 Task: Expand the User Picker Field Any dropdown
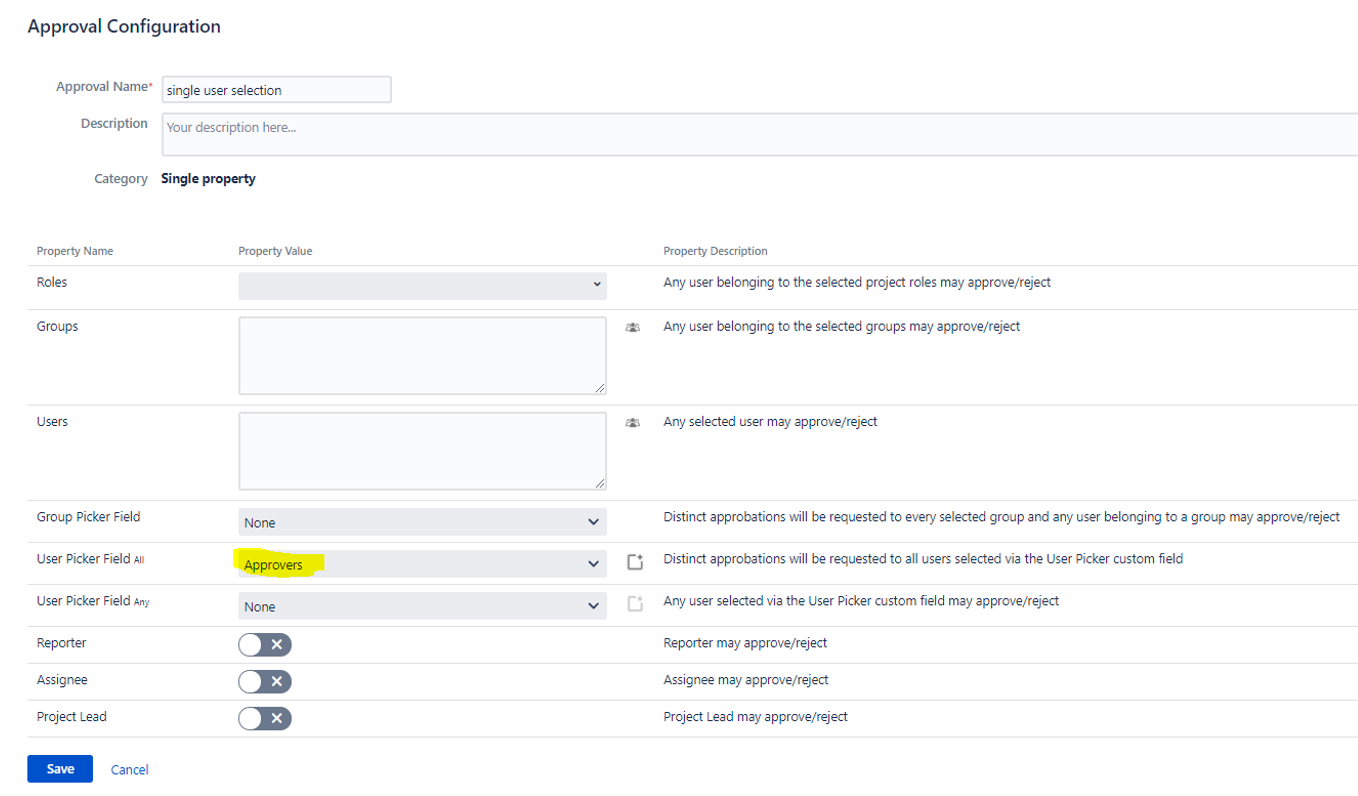pos(422,606)
